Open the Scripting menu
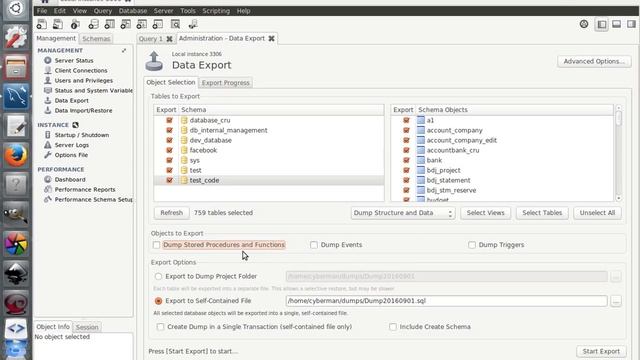Screen dimensions: 640x360 (216, 11)
